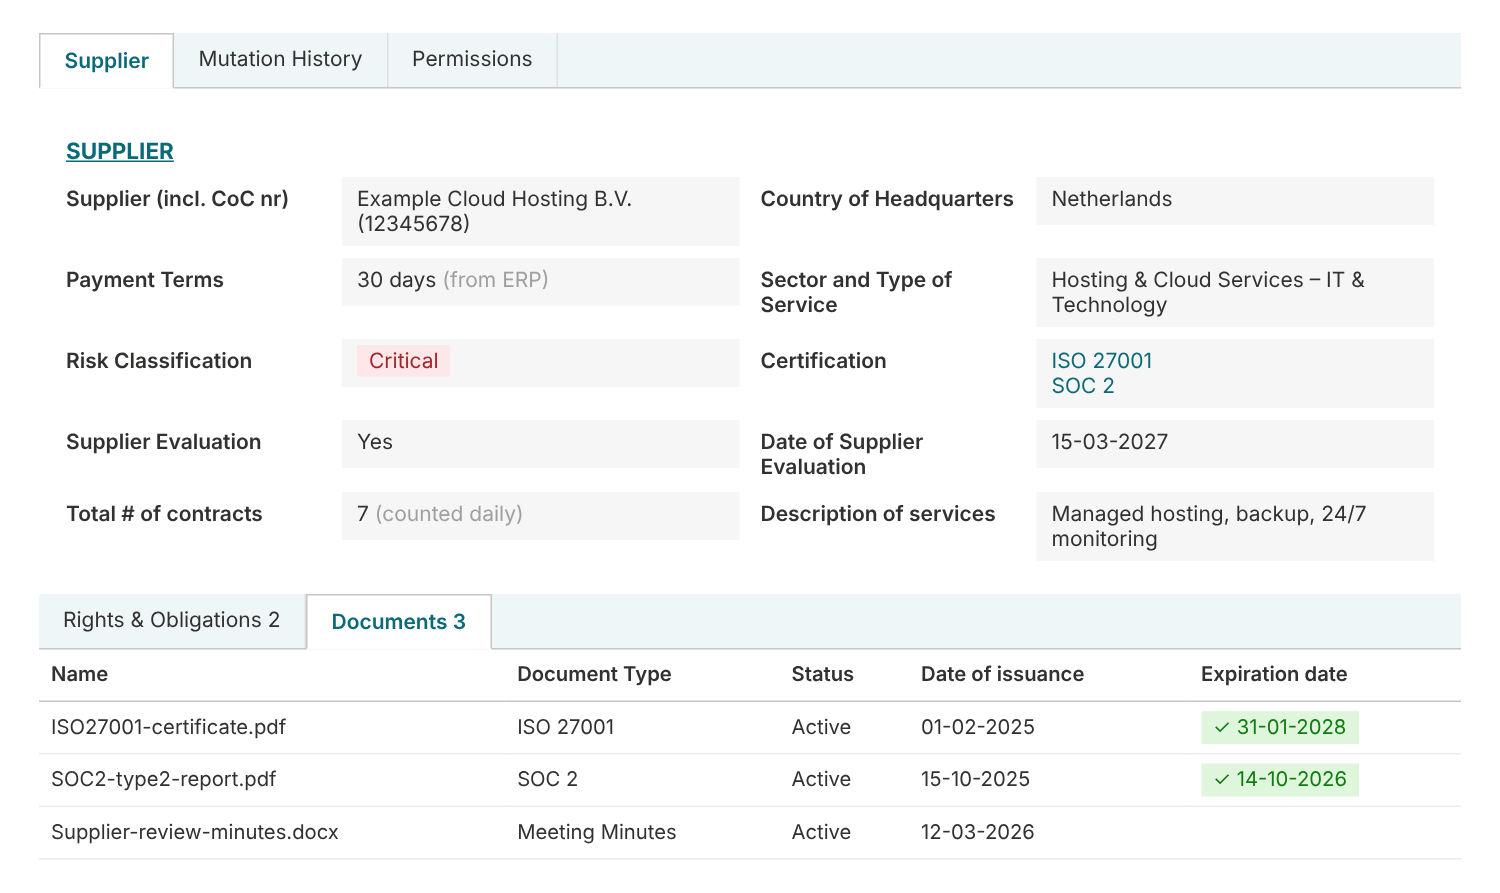The image size is (1500, 893).
Task: Click the Document Type column header
Action: 594,674
